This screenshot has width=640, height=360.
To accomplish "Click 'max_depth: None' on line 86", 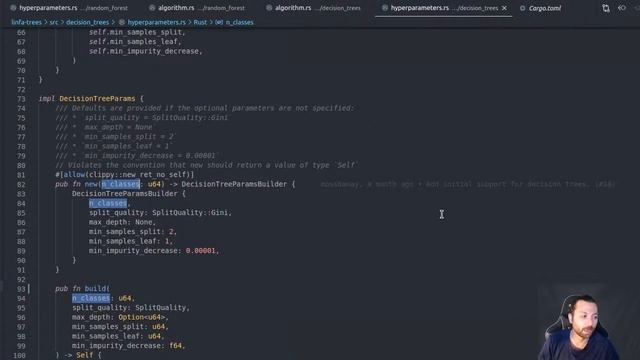I will coord(121,222).
